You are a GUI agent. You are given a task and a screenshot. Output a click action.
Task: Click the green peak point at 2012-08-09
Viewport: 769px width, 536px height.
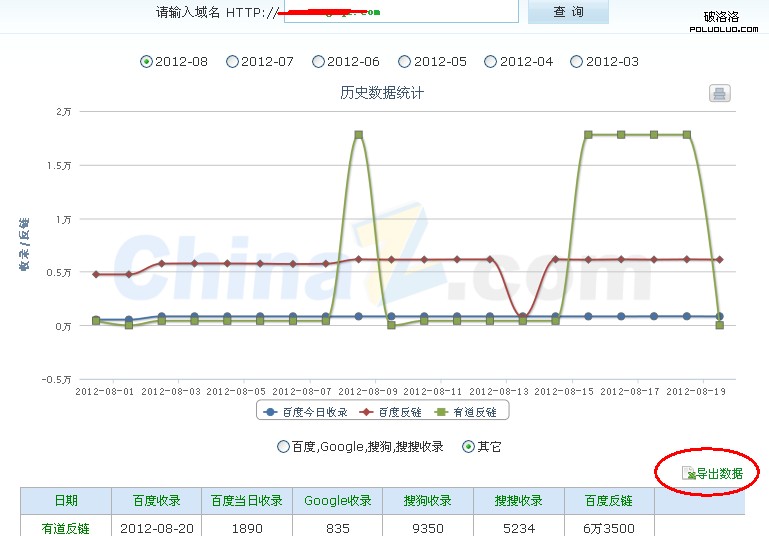pyautogui.click(x=358, y=134)
